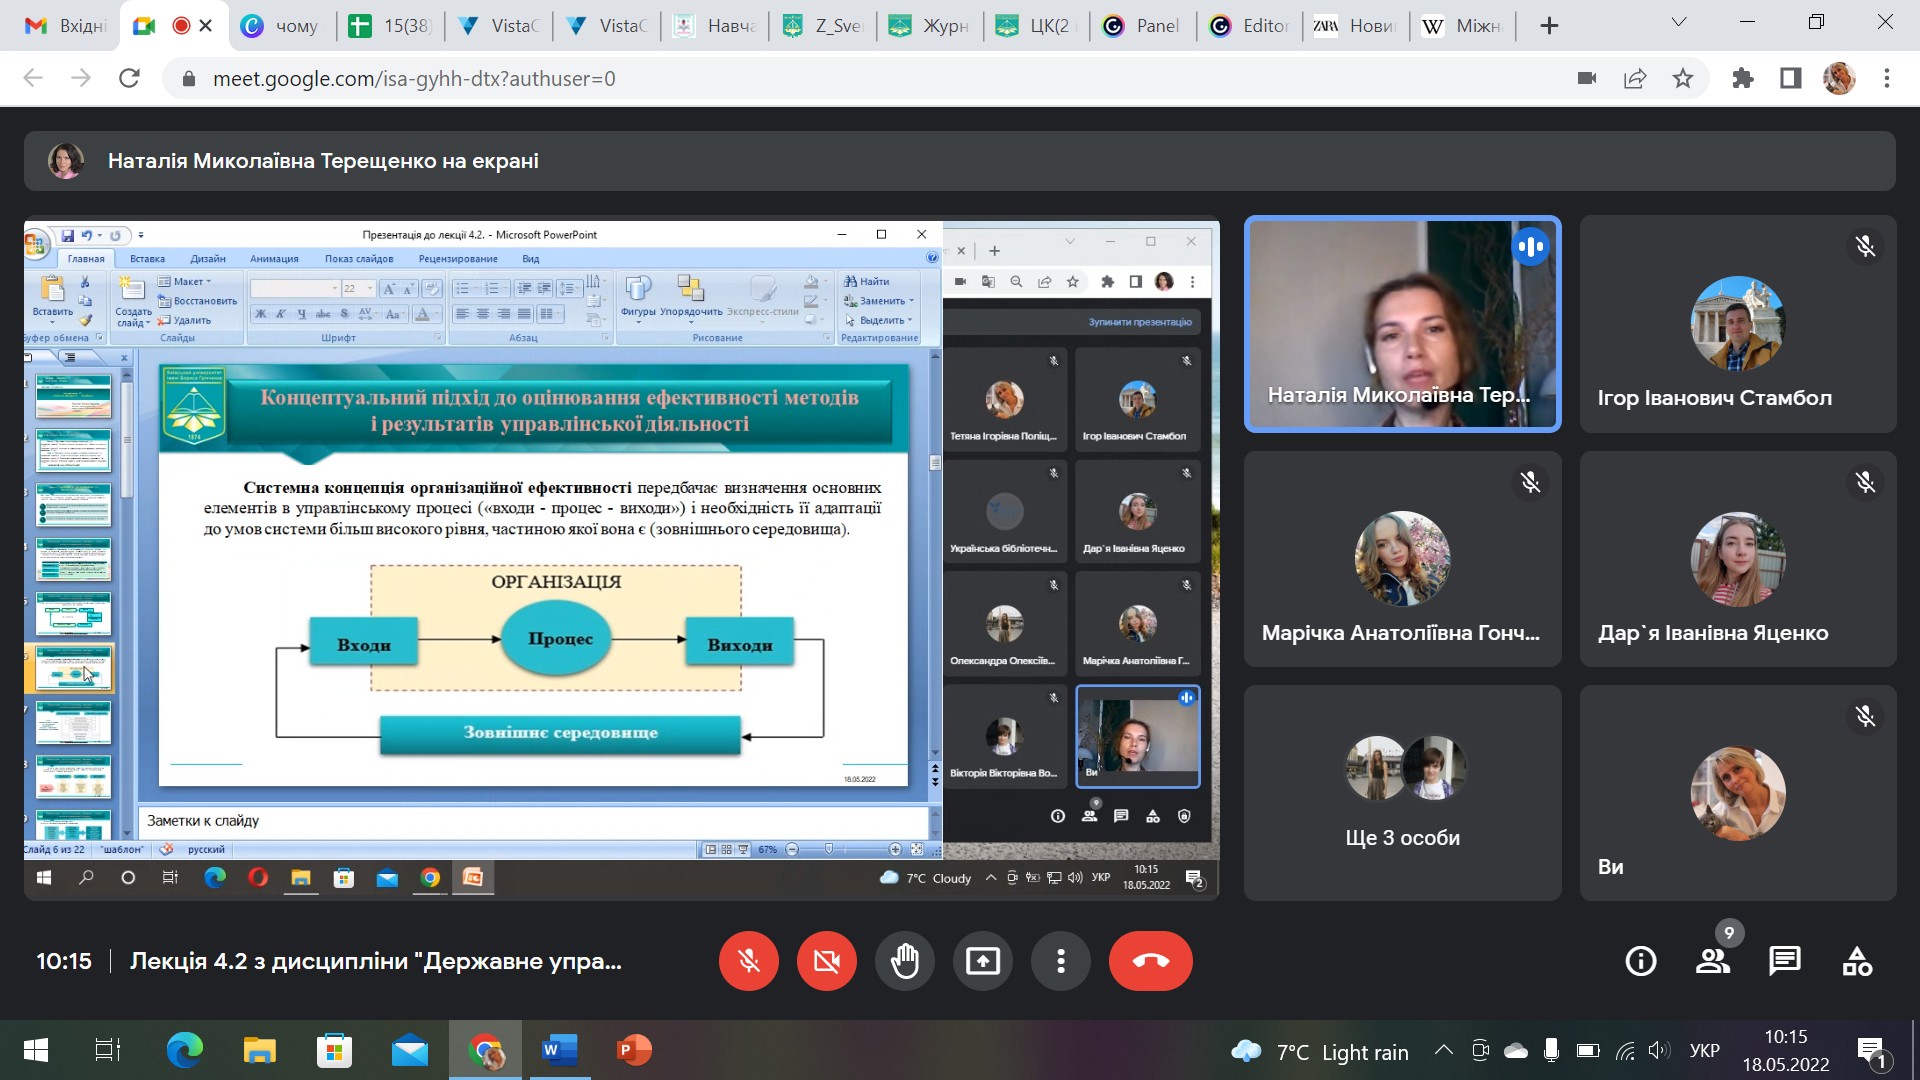Open a new browser tab
Screen dimensions: 1920x1080
pos(1549,26)
